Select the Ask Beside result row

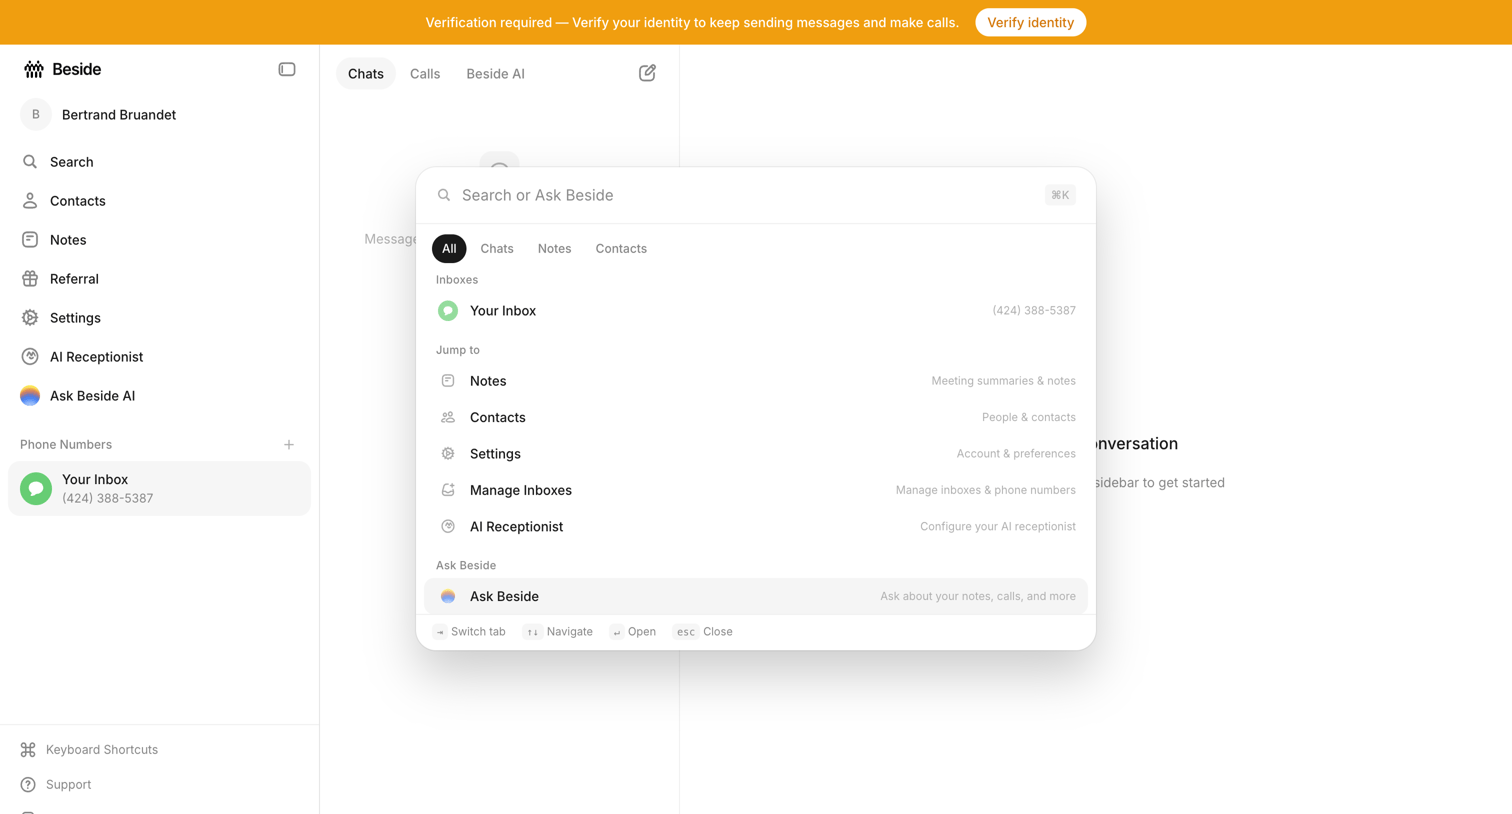tap(756, 597)
